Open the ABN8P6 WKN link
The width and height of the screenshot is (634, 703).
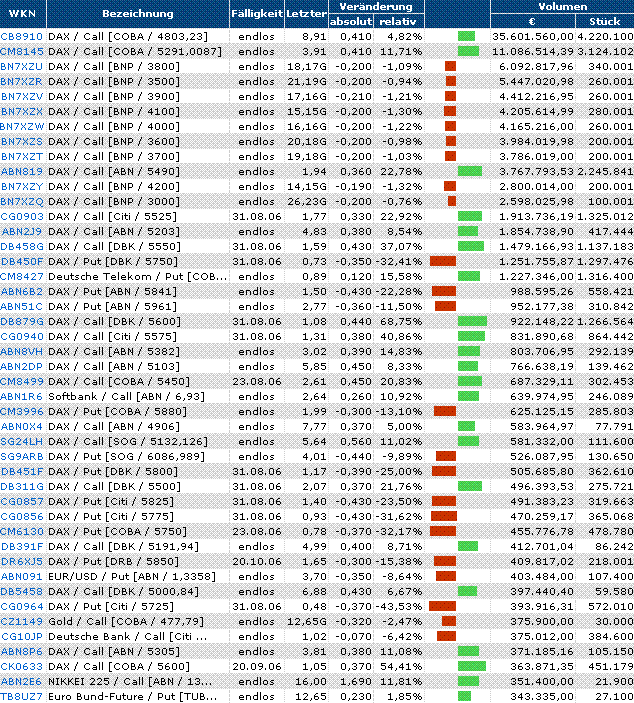(22, 652)
